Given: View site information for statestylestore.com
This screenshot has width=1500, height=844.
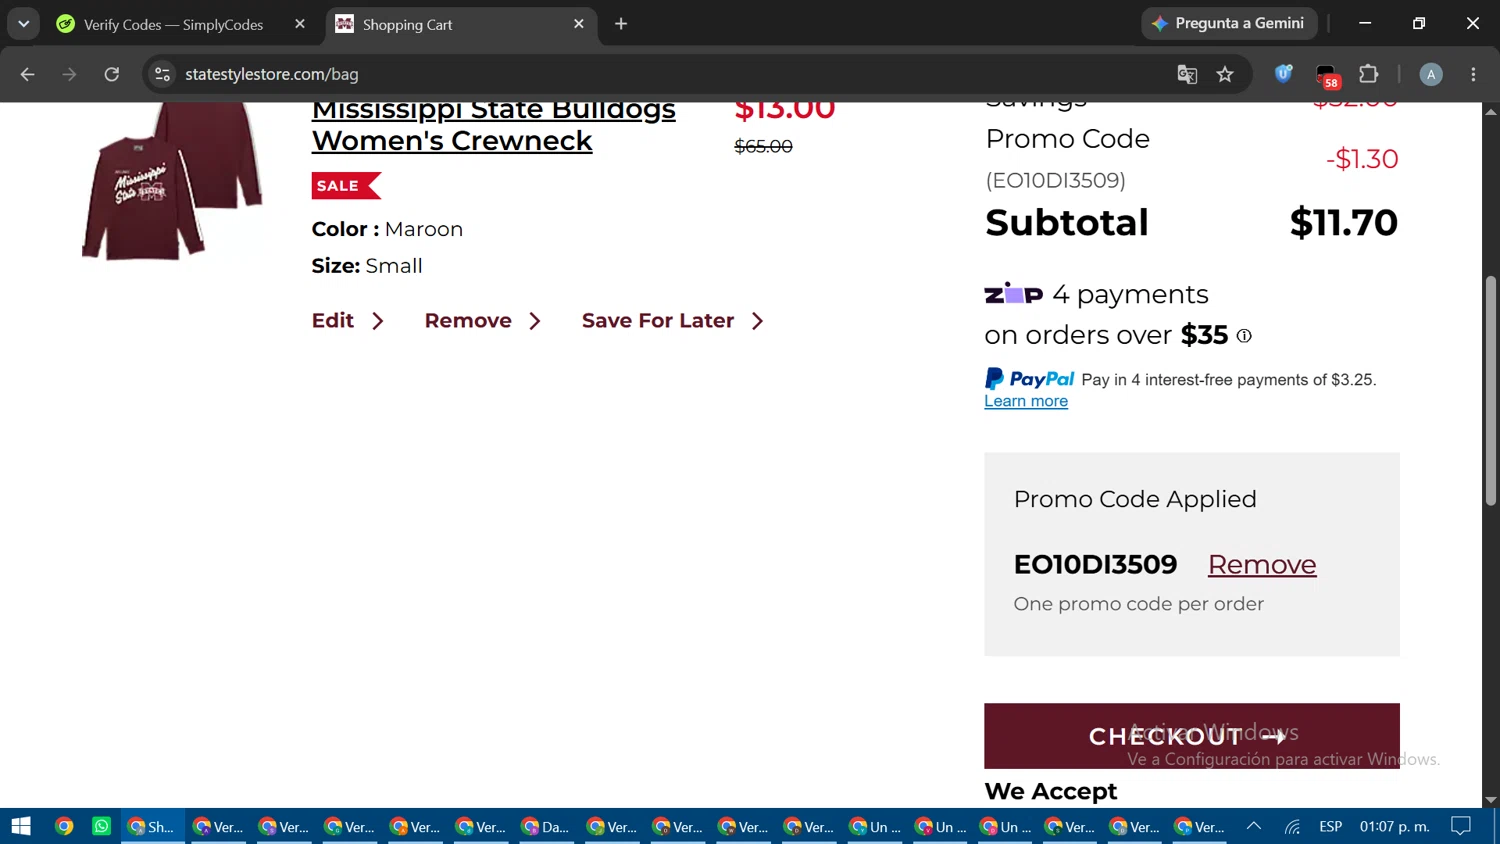Looking at the screenshot, I should pos(162,74).
